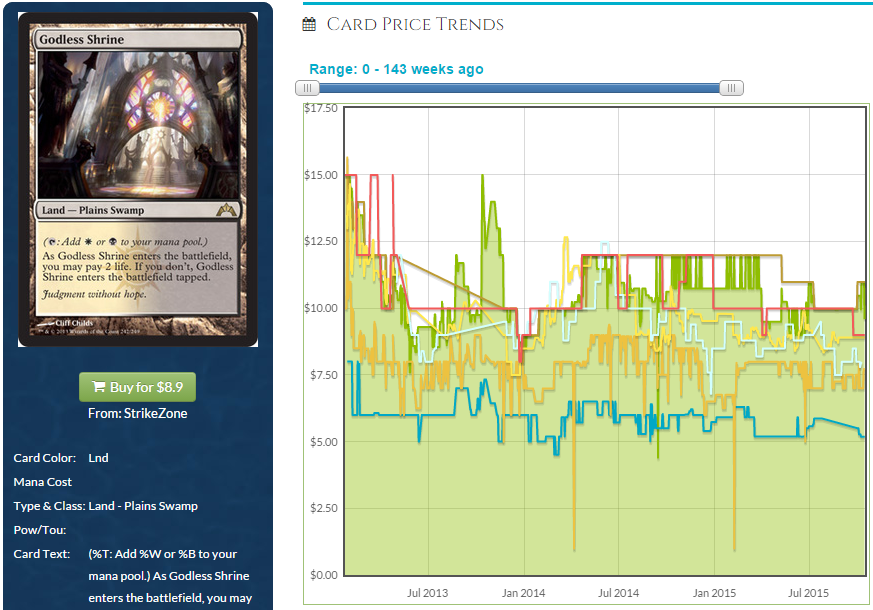Click the right range slider handle

pyautogui.click(x=732, y=88)
